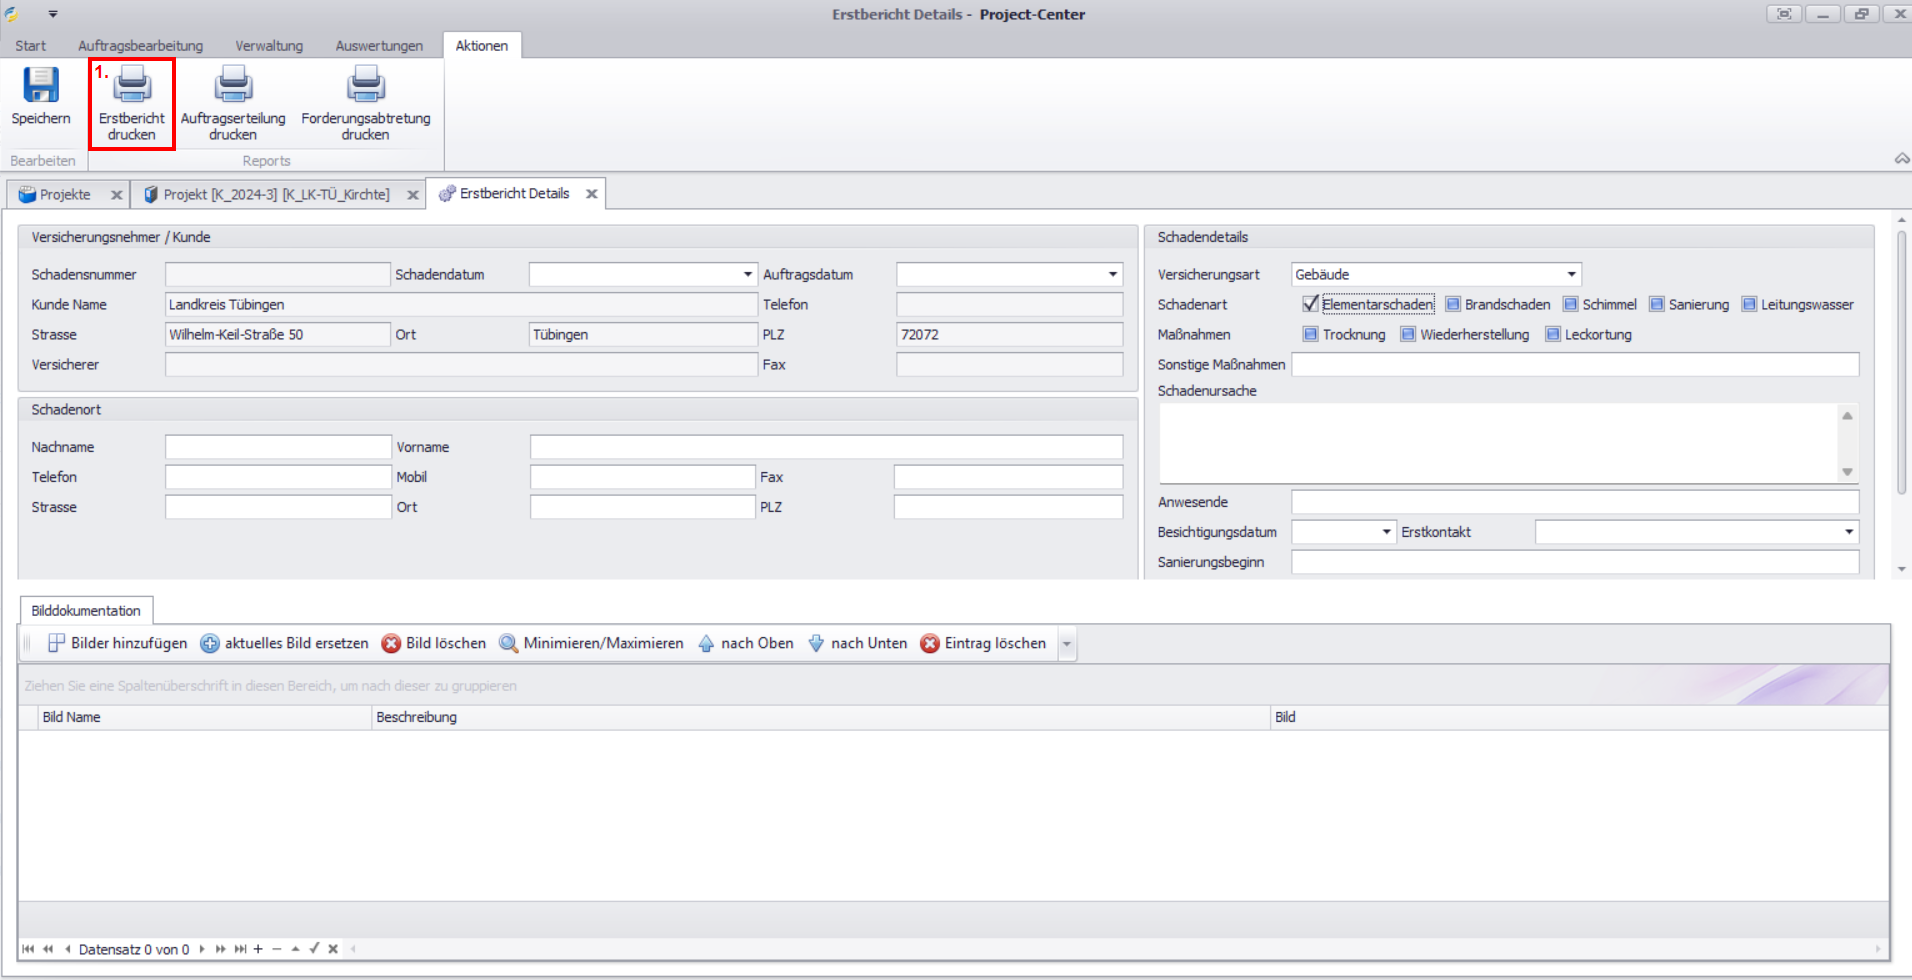This screenshot has width=1912, height=980.
Task: Check the Trocknung checkbox
Action: pos(1310,334)
